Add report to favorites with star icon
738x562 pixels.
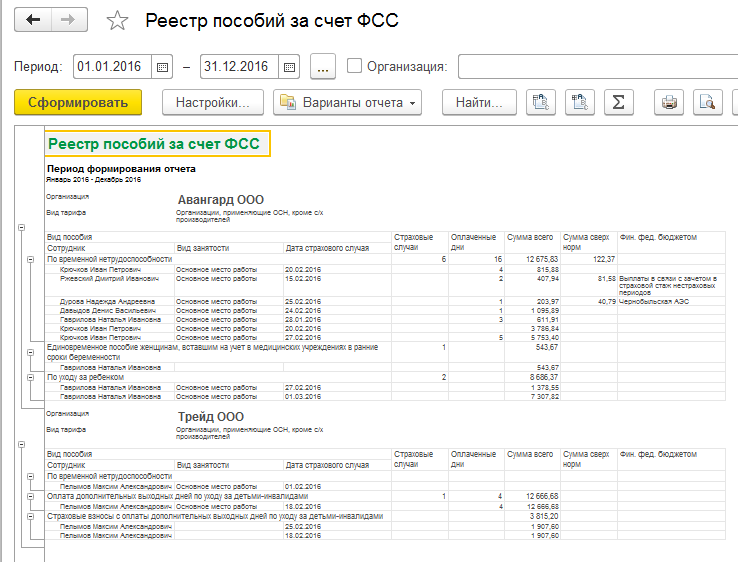(117, 21)
